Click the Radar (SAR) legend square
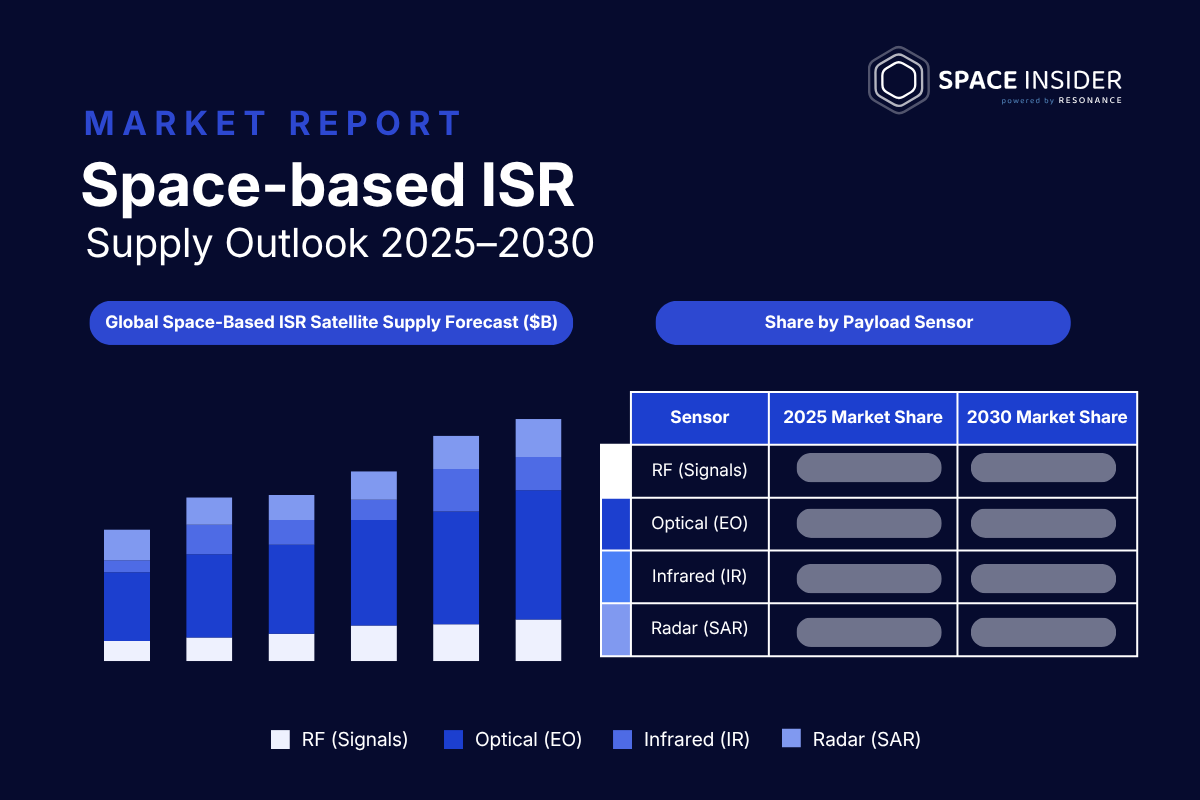1200x800 pixels. 791,740
